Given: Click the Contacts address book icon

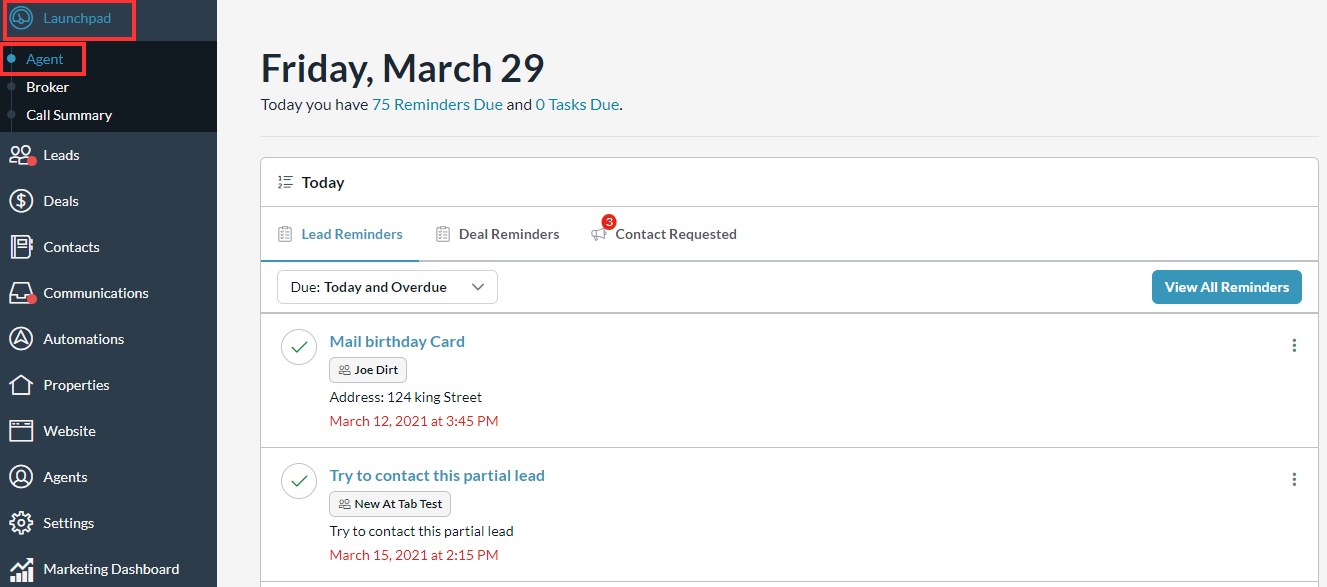Looking at the screenshot, I should coord(21,247).
